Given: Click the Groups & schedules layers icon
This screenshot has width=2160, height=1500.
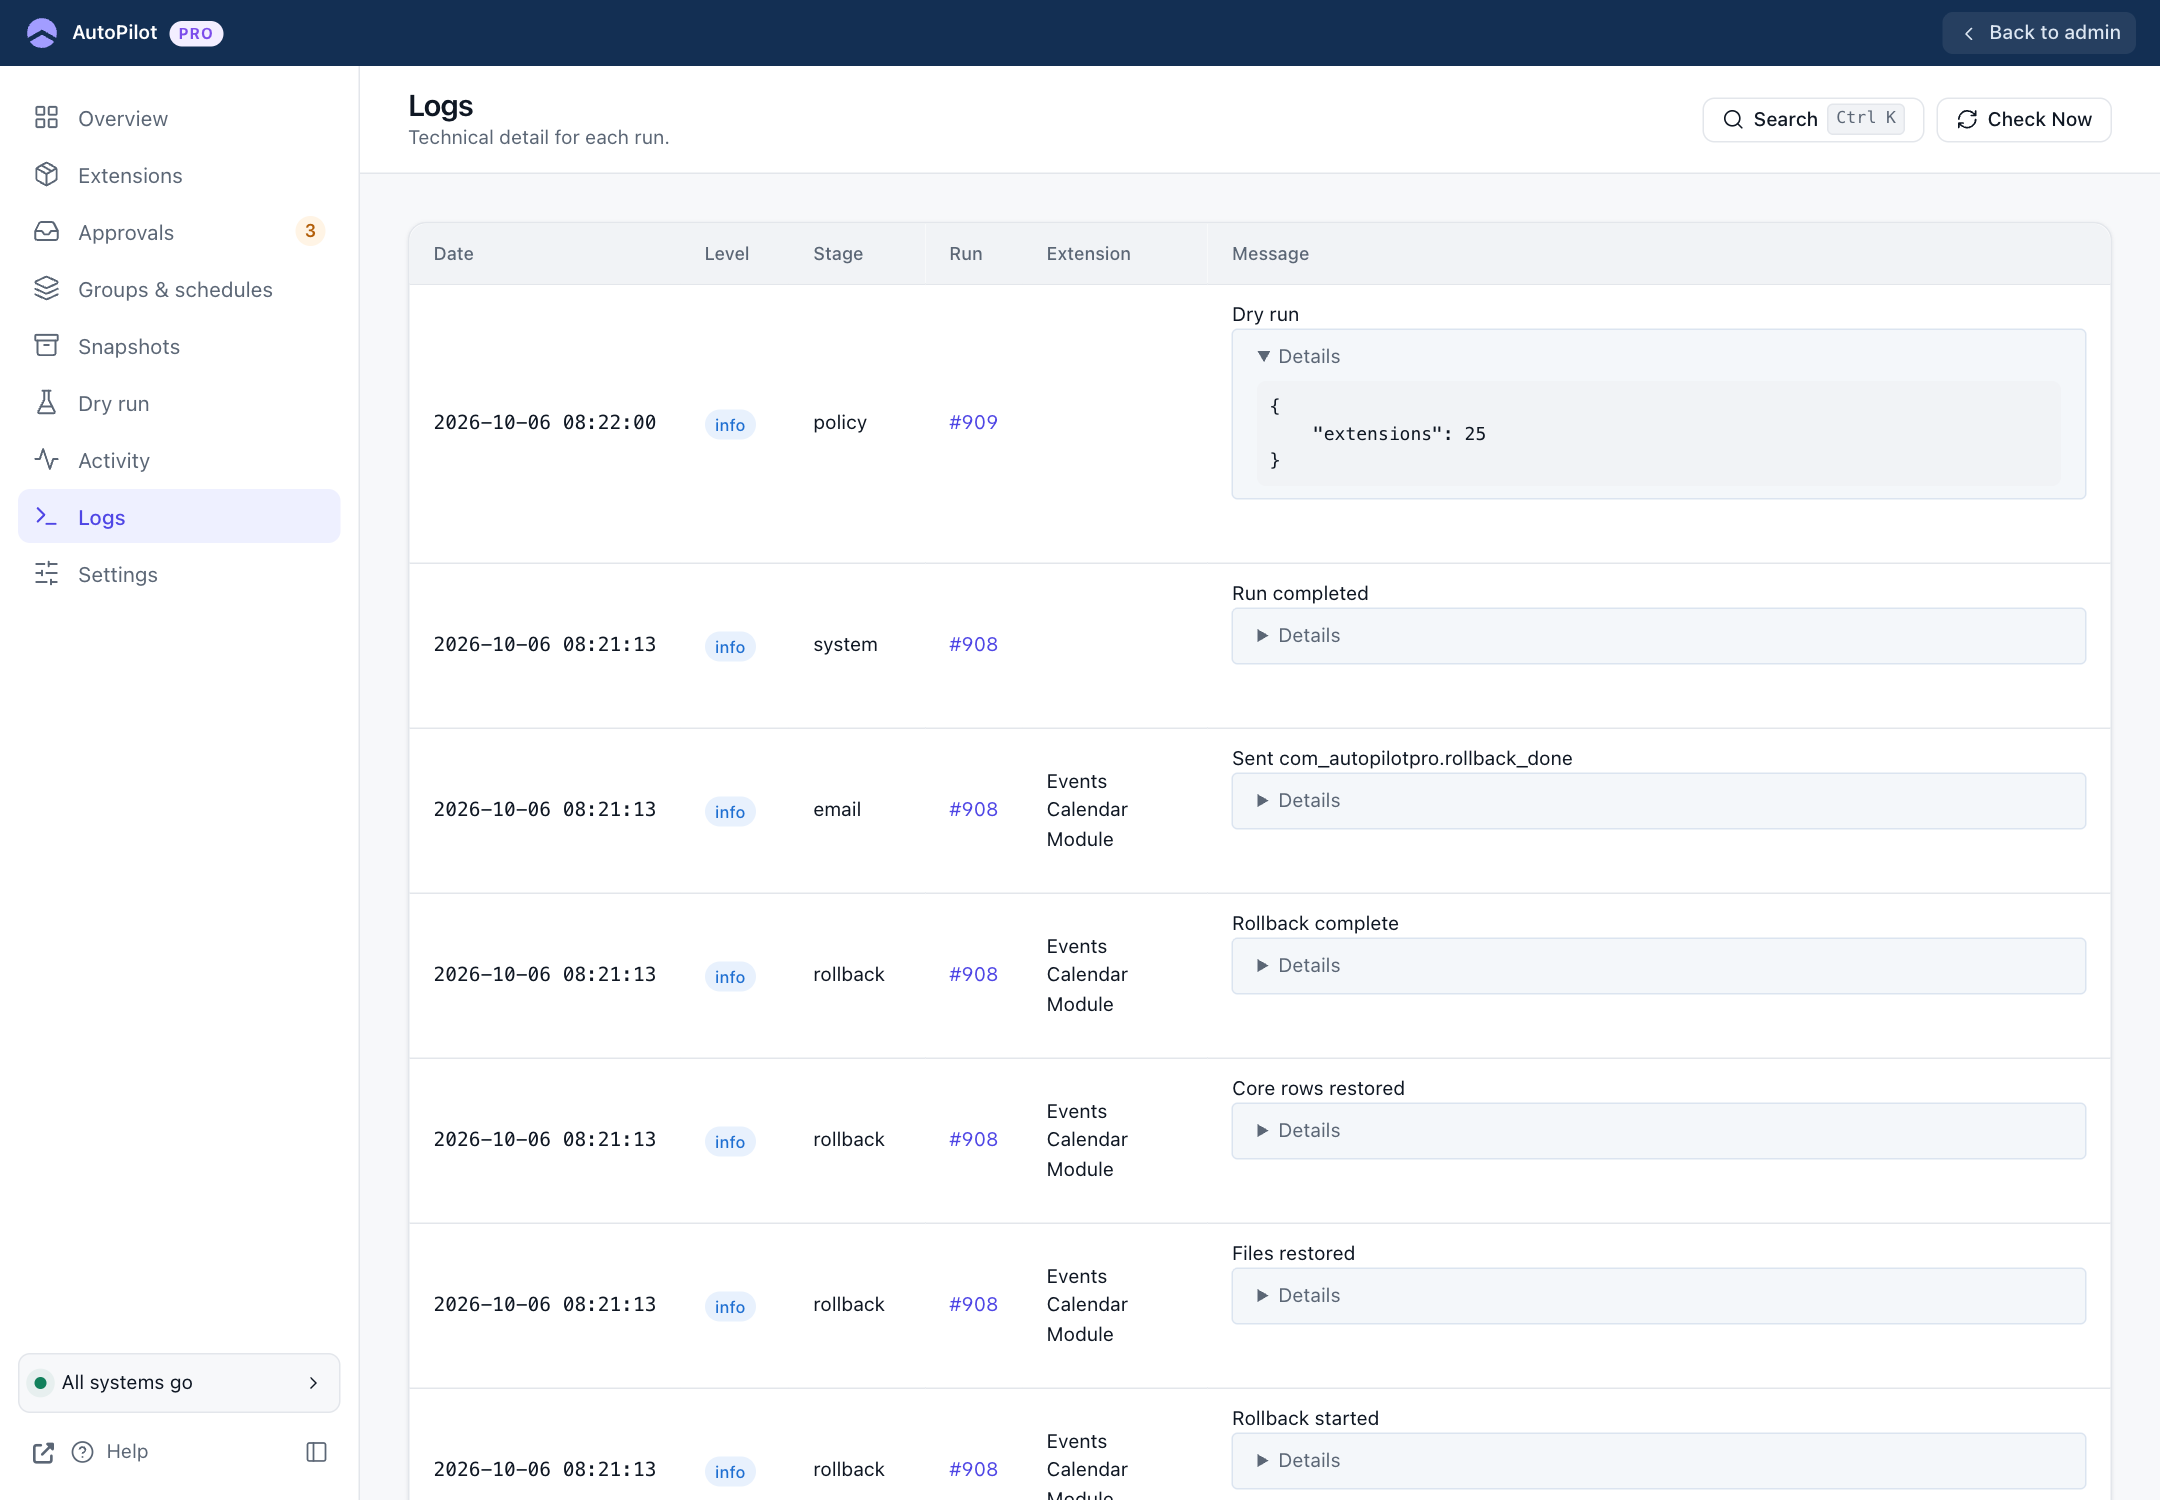Looking at the screenshot, I should (46, 289).
